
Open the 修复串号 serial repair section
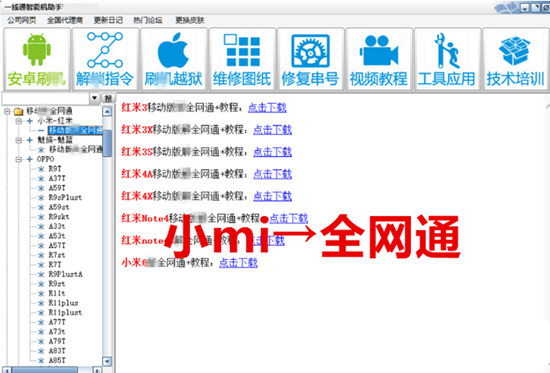(x=310, y=59)
